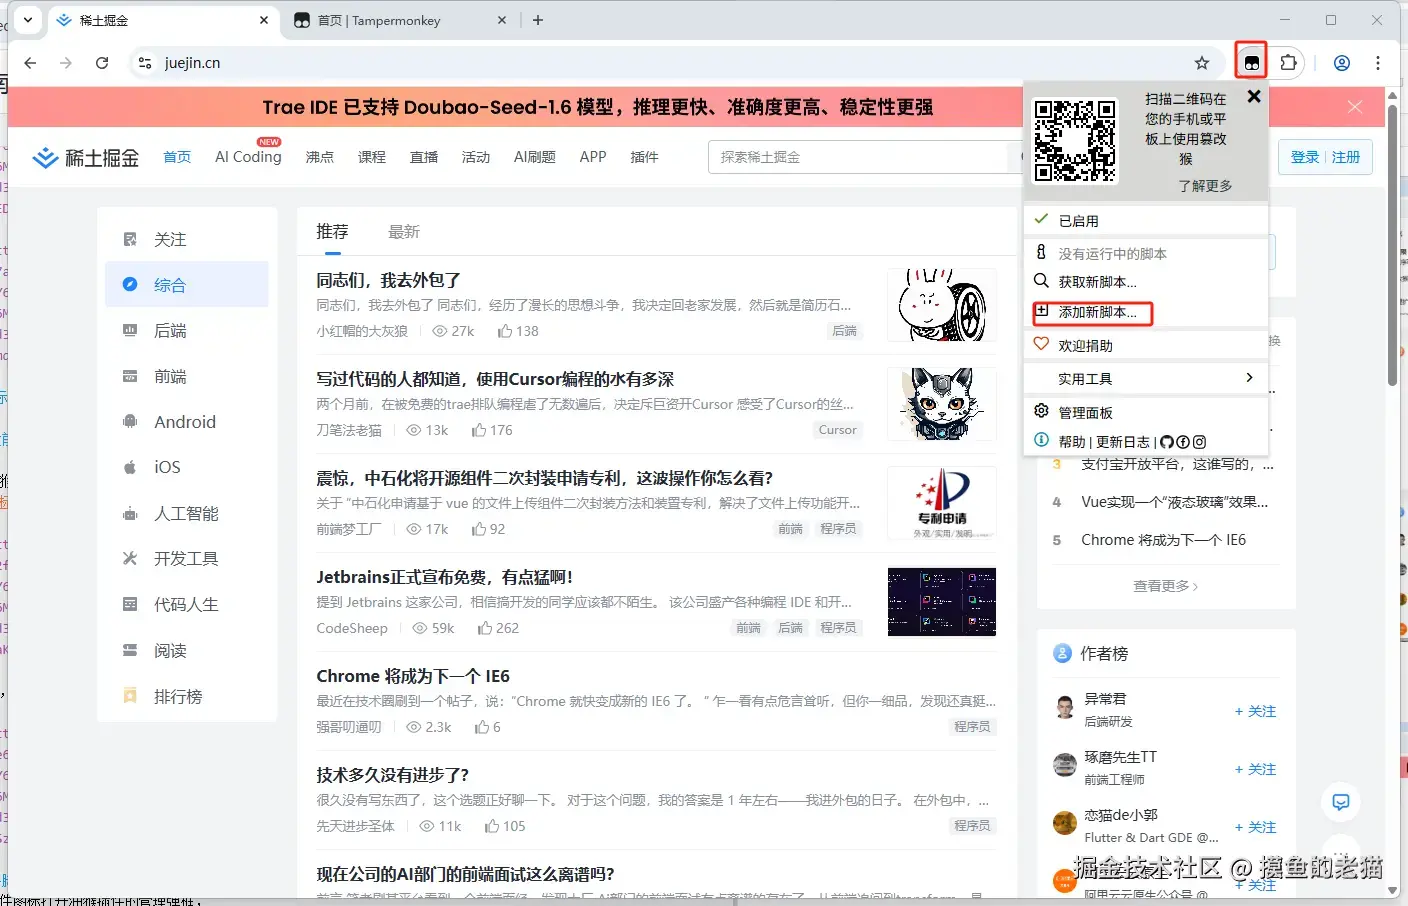The height and width of the screenshot is (906, 1408).
Task: Select 阅读 category in sidebar
Action: (187, 651)
